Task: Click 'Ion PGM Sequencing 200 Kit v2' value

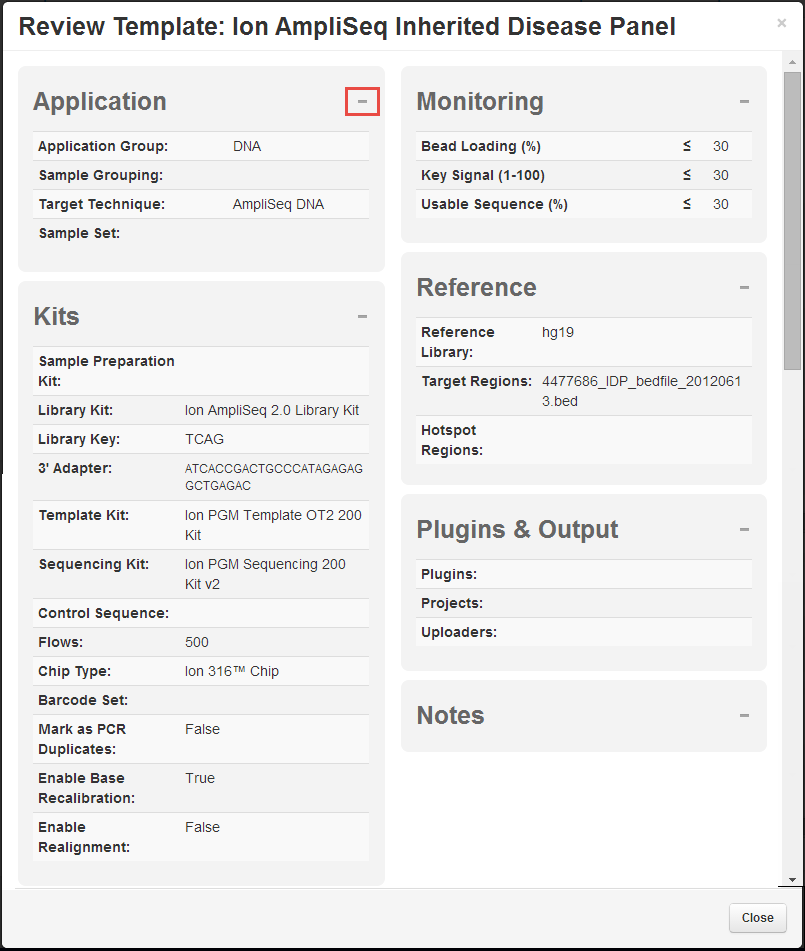Action: point(265,574)
